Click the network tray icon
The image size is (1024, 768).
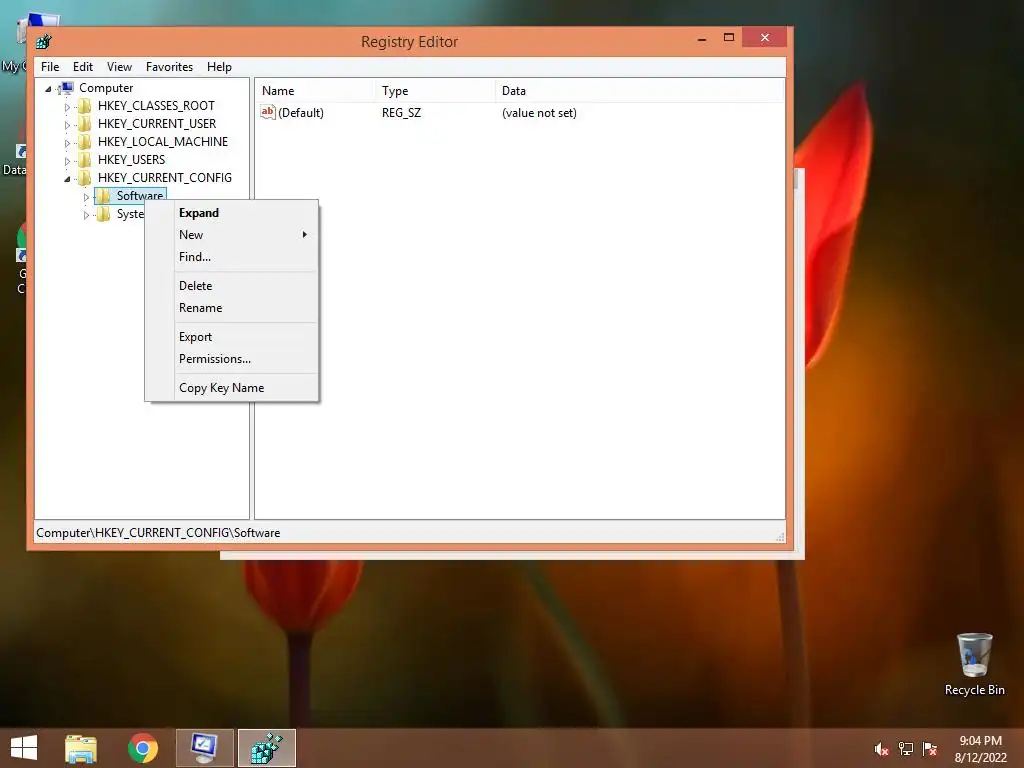(x=906, y=749)
